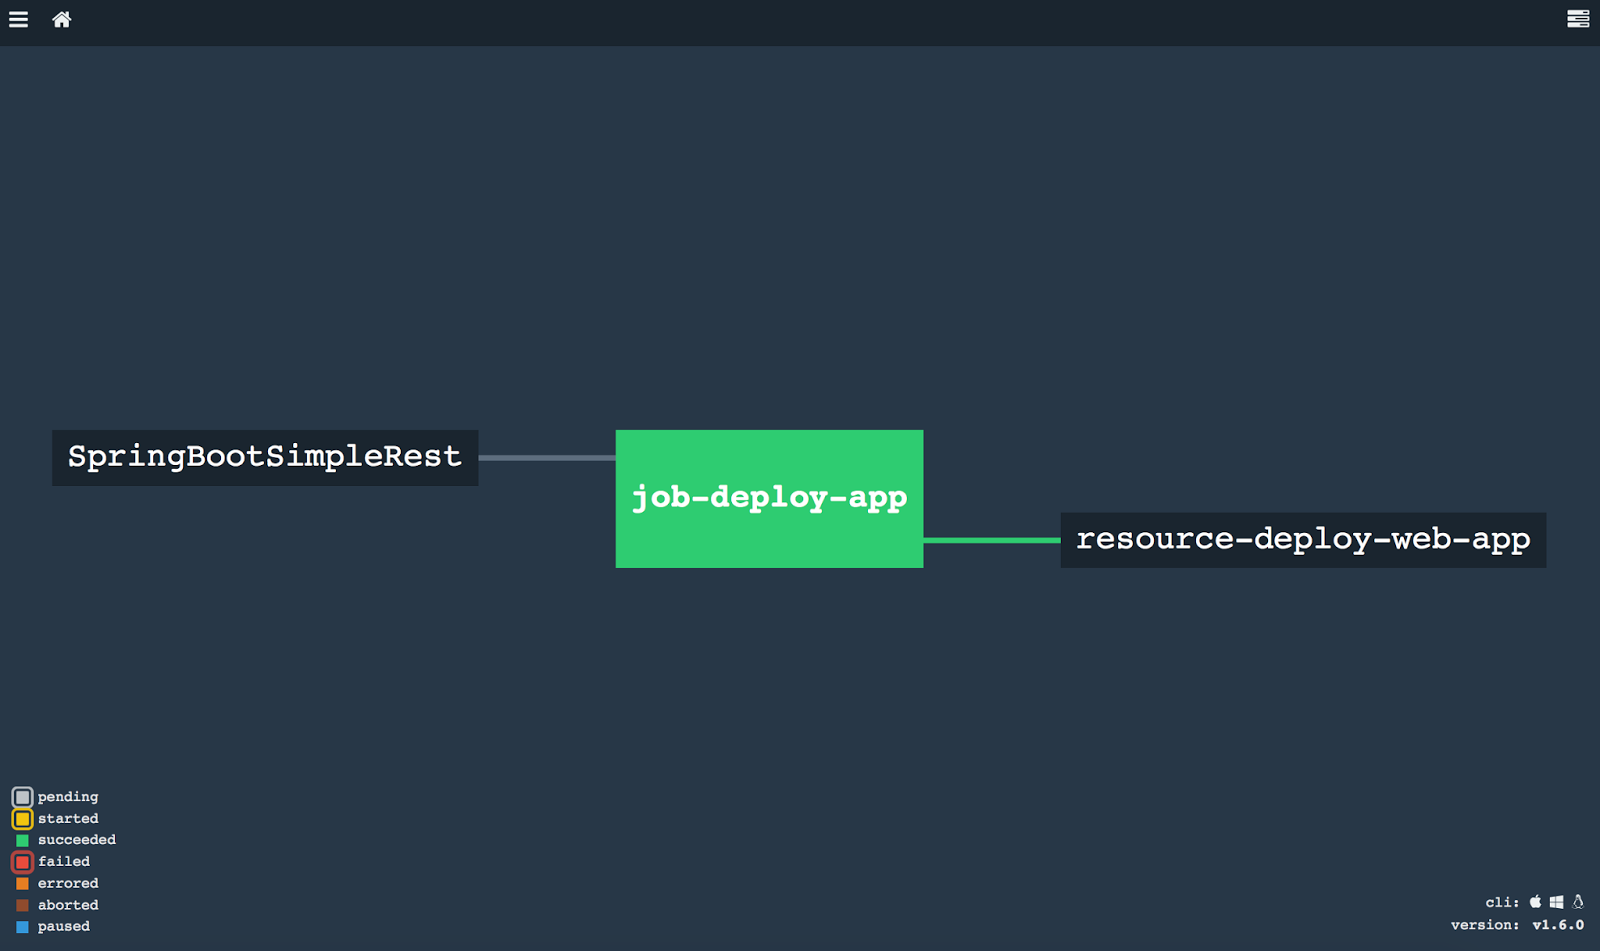Download the macOS CLI via the Apple icon
1600x951 pixels.
point(1536,901)
